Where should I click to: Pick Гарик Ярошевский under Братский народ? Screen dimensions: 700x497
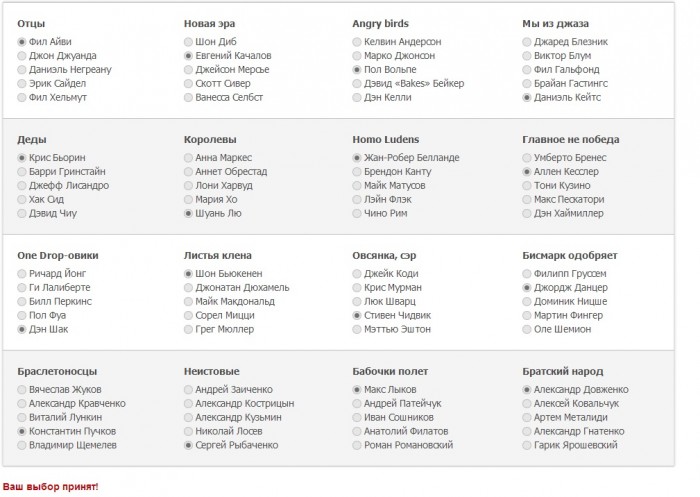click(527, 446)
